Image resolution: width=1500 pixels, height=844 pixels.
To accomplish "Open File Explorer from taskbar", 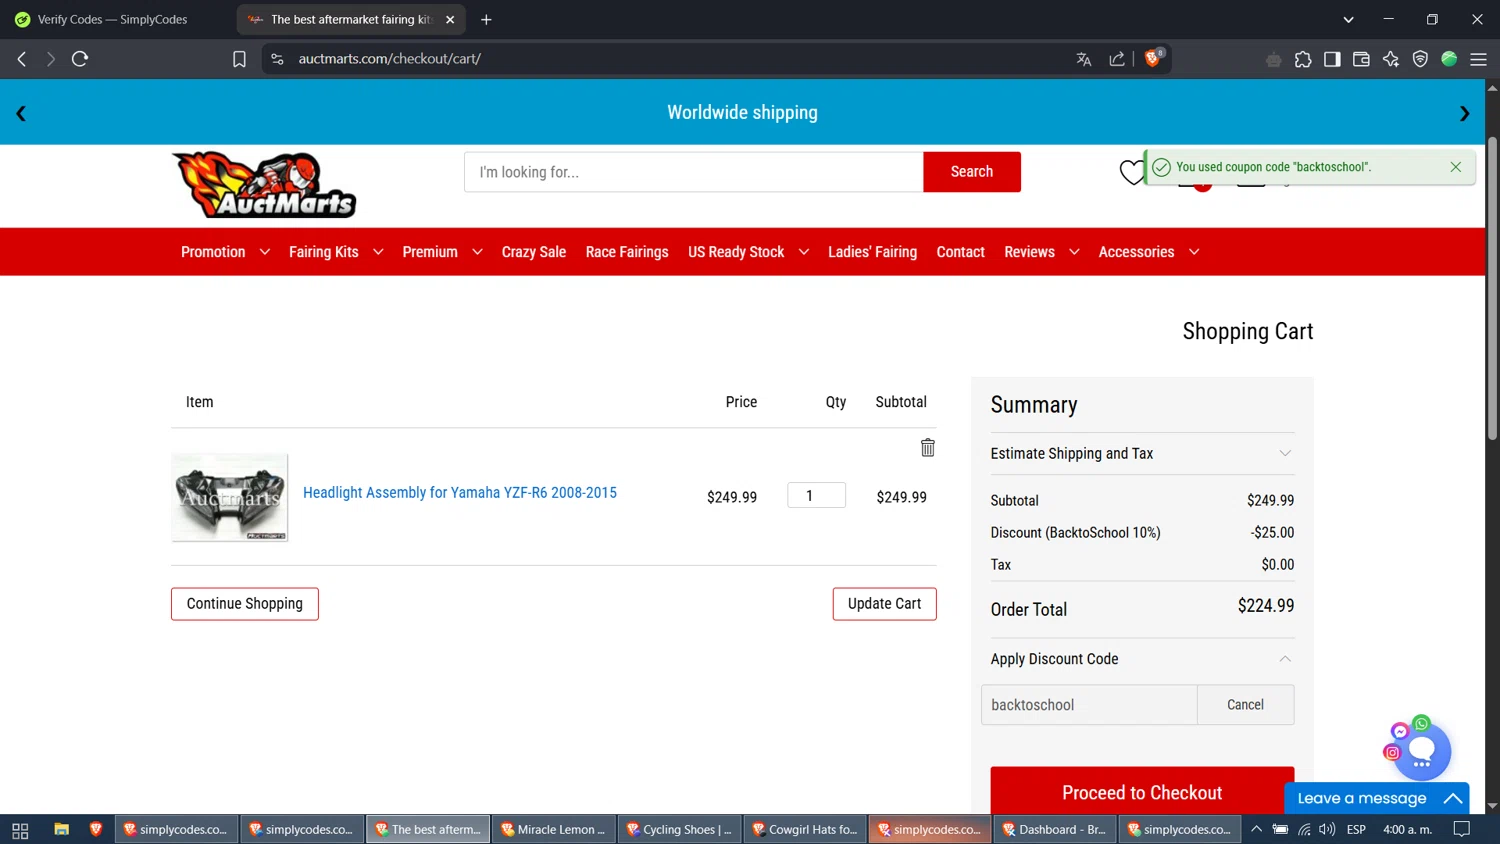I will pyautogui.click(x=61, y=829).
